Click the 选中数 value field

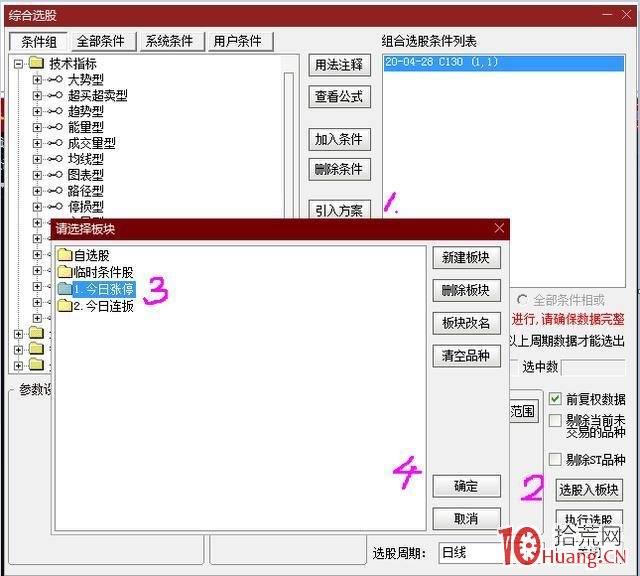coord(593,367)
